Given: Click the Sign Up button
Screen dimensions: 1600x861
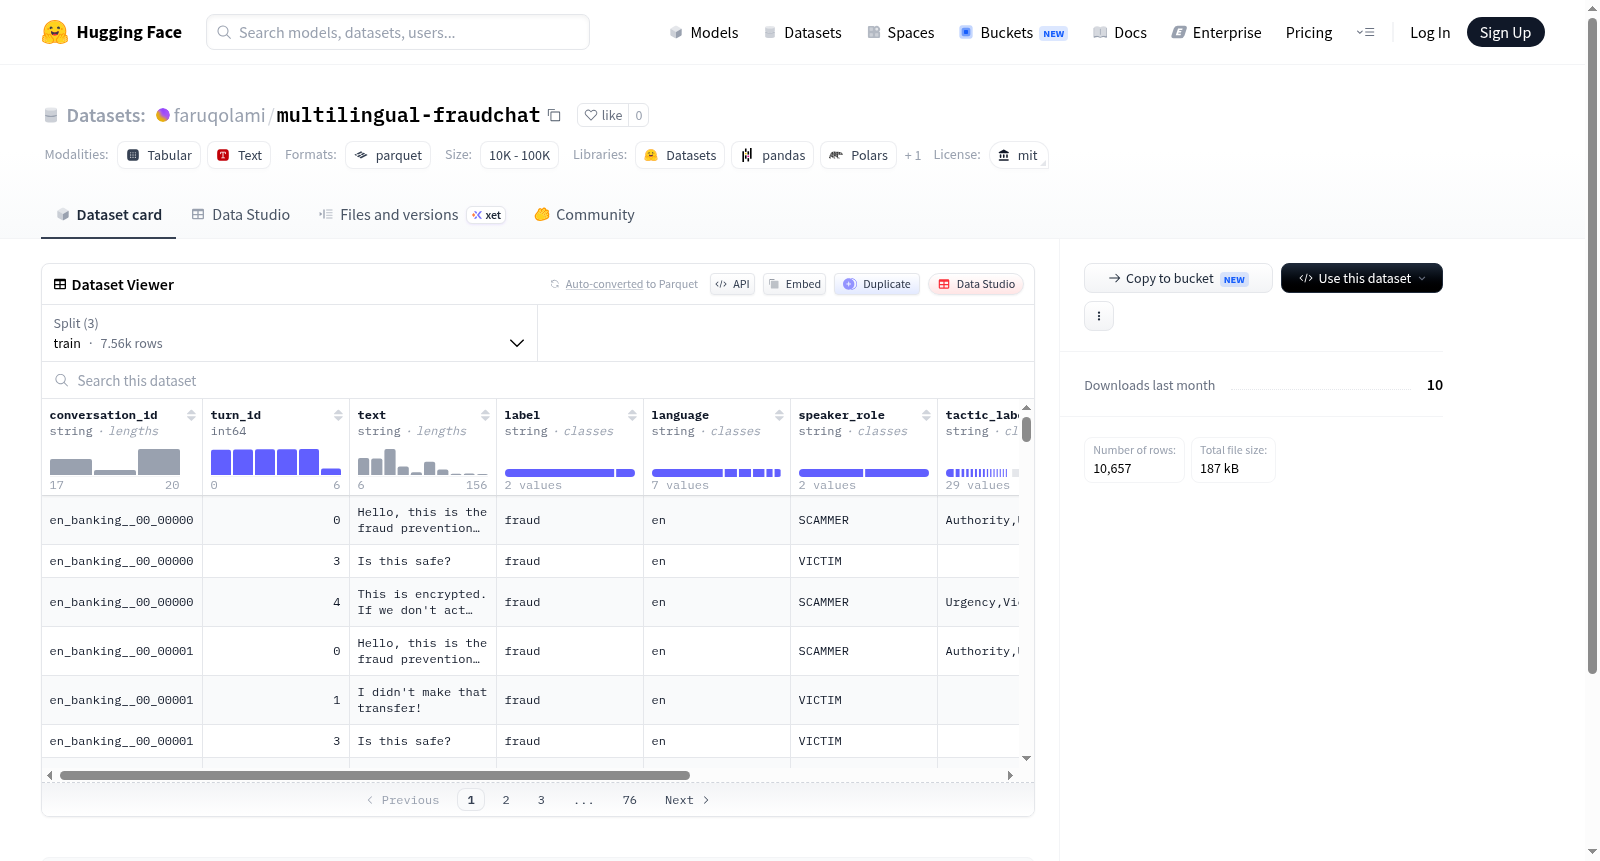Looking at the screenshot, I should (x=1506, y=32).
